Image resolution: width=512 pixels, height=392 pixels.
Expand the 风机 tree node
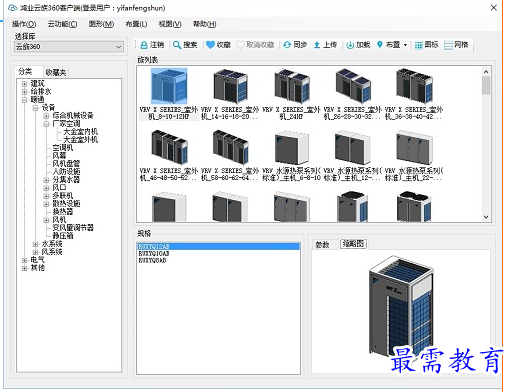(x=46, y=220)
